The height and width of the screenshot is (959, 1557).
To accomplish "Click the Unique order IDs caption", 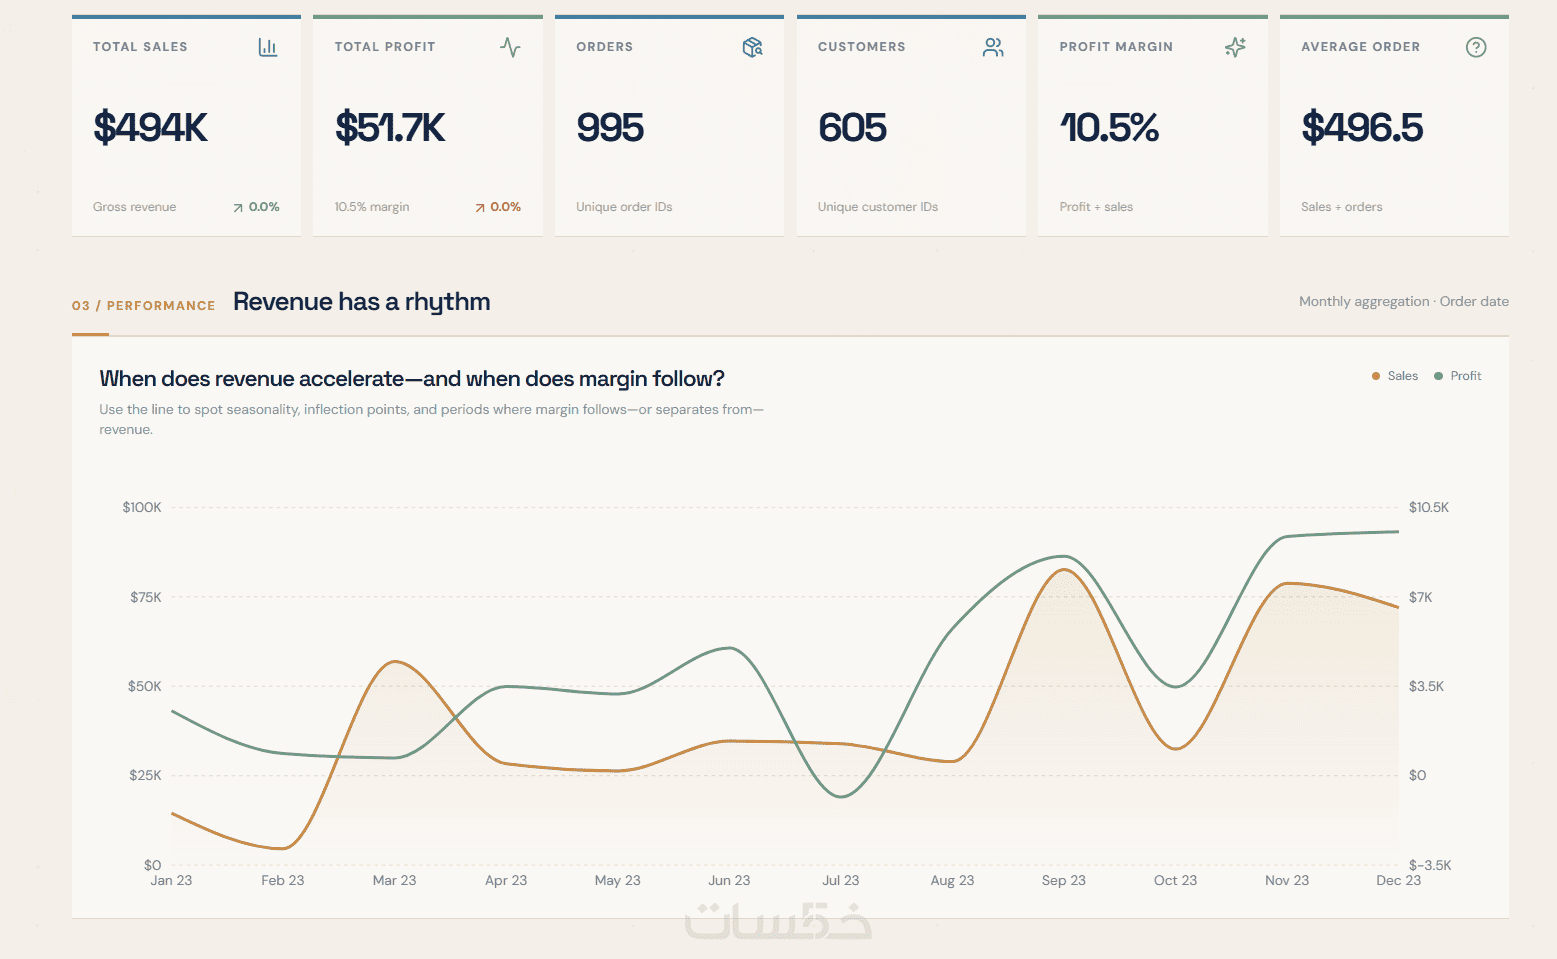I will (624, 207).
